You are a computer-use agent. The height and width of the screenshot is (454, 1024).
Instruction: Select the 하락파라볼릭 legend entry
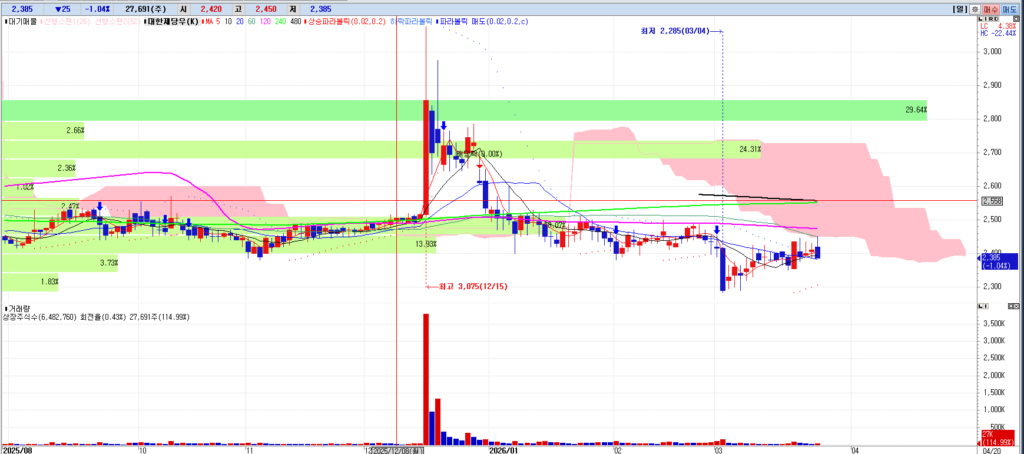415,19
